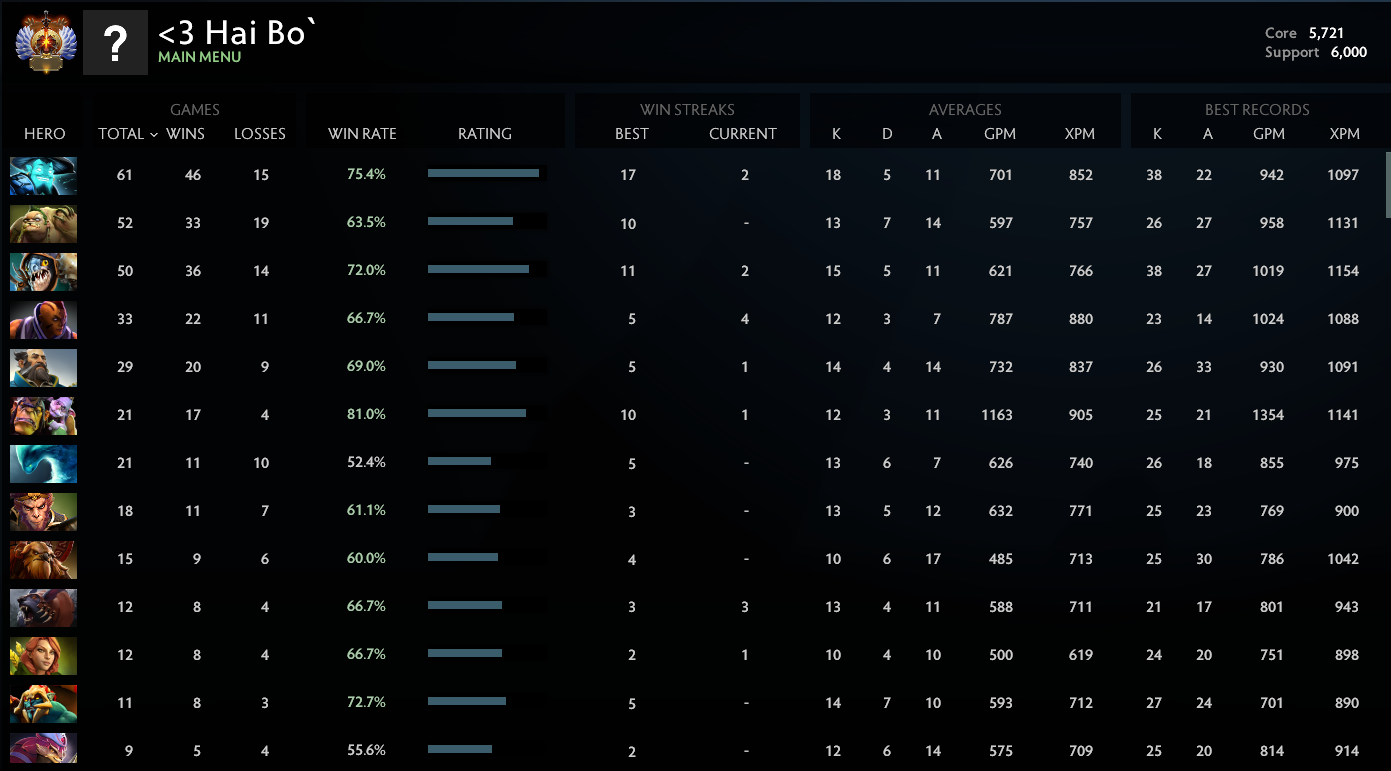Toggle sort arrow next to TOTAL
The height and width of the screenshot is (771, 1391).
pos(154,134)
